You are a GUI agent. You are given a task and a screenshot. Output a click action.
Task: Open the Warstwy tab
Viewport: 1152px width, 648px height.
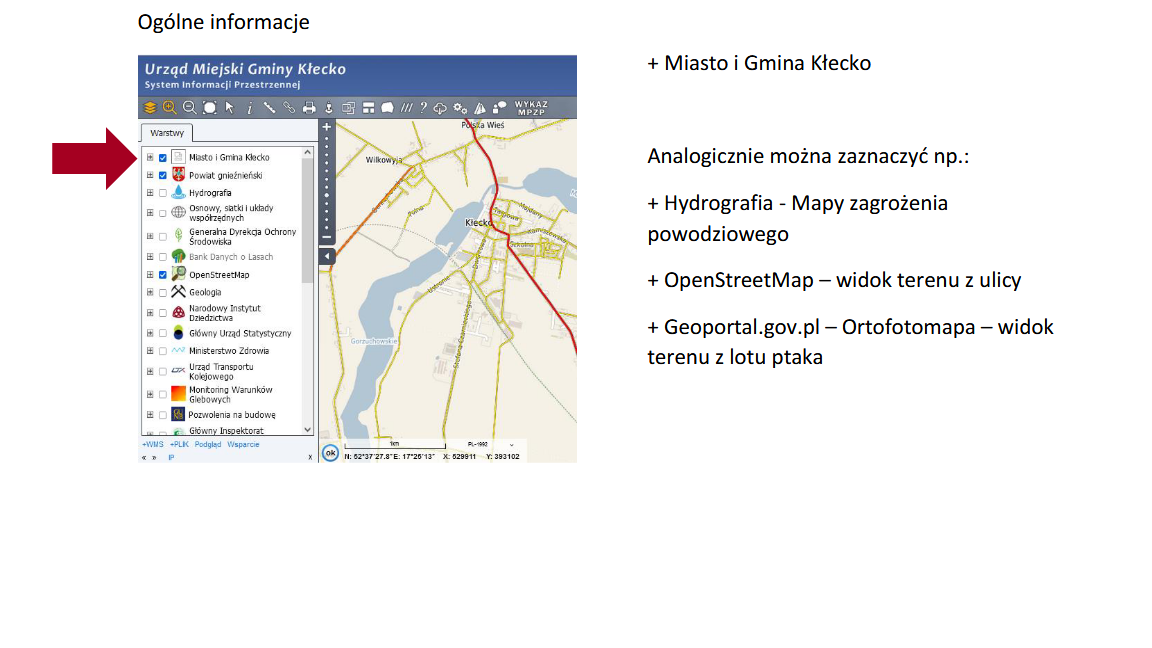167,133
